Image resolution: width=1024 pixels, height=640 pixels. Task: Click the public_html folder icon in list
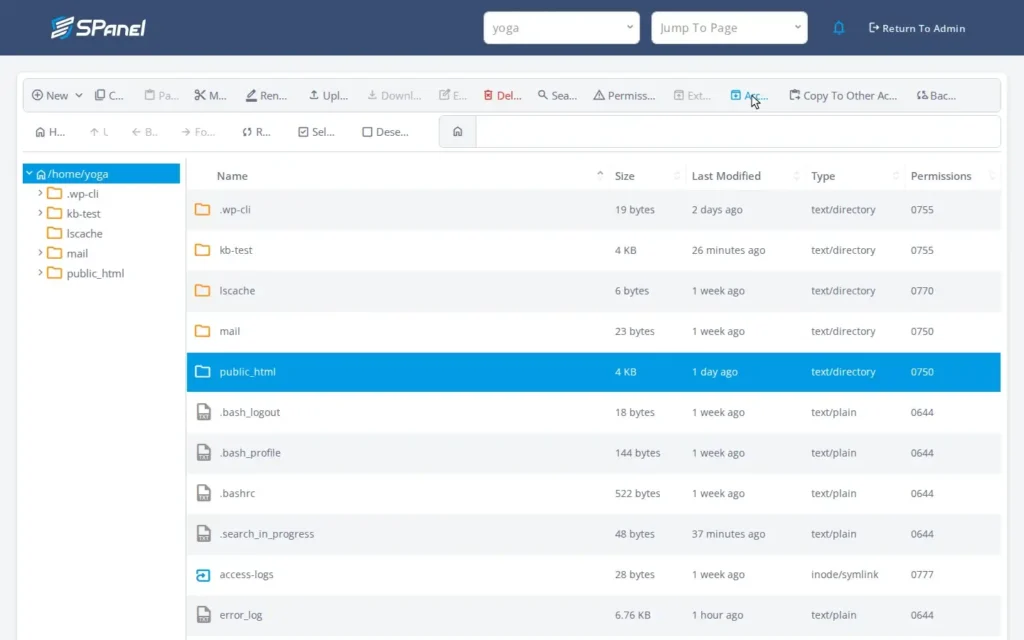tap(202, 371)
